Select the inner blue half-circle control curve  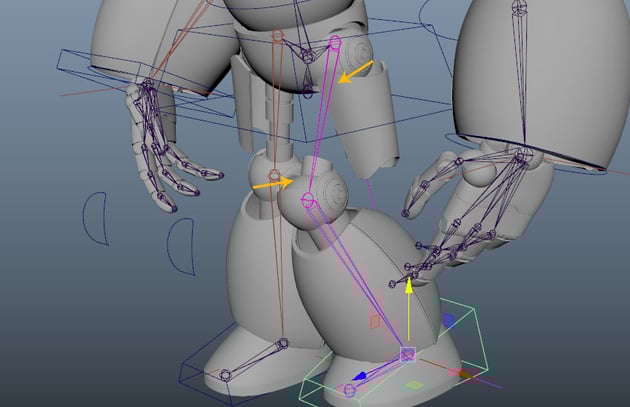coord(181,247)
